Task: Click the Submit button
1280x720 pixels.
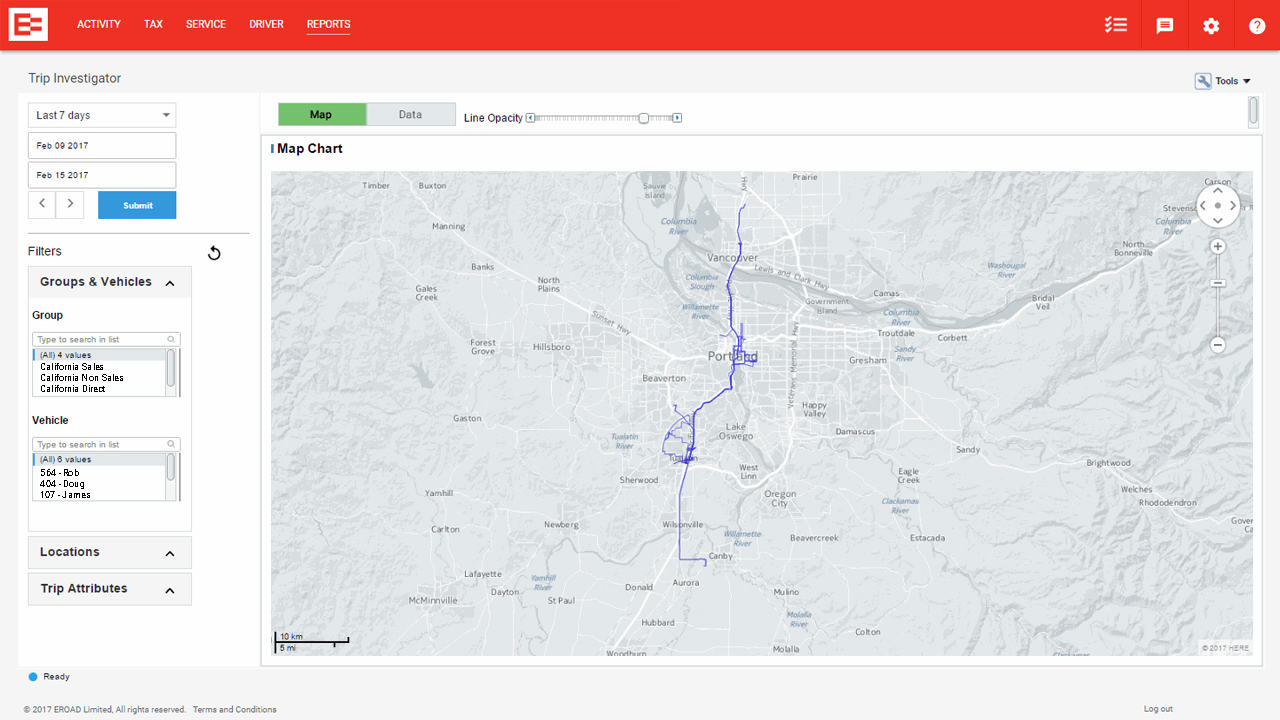Action: 137,205
